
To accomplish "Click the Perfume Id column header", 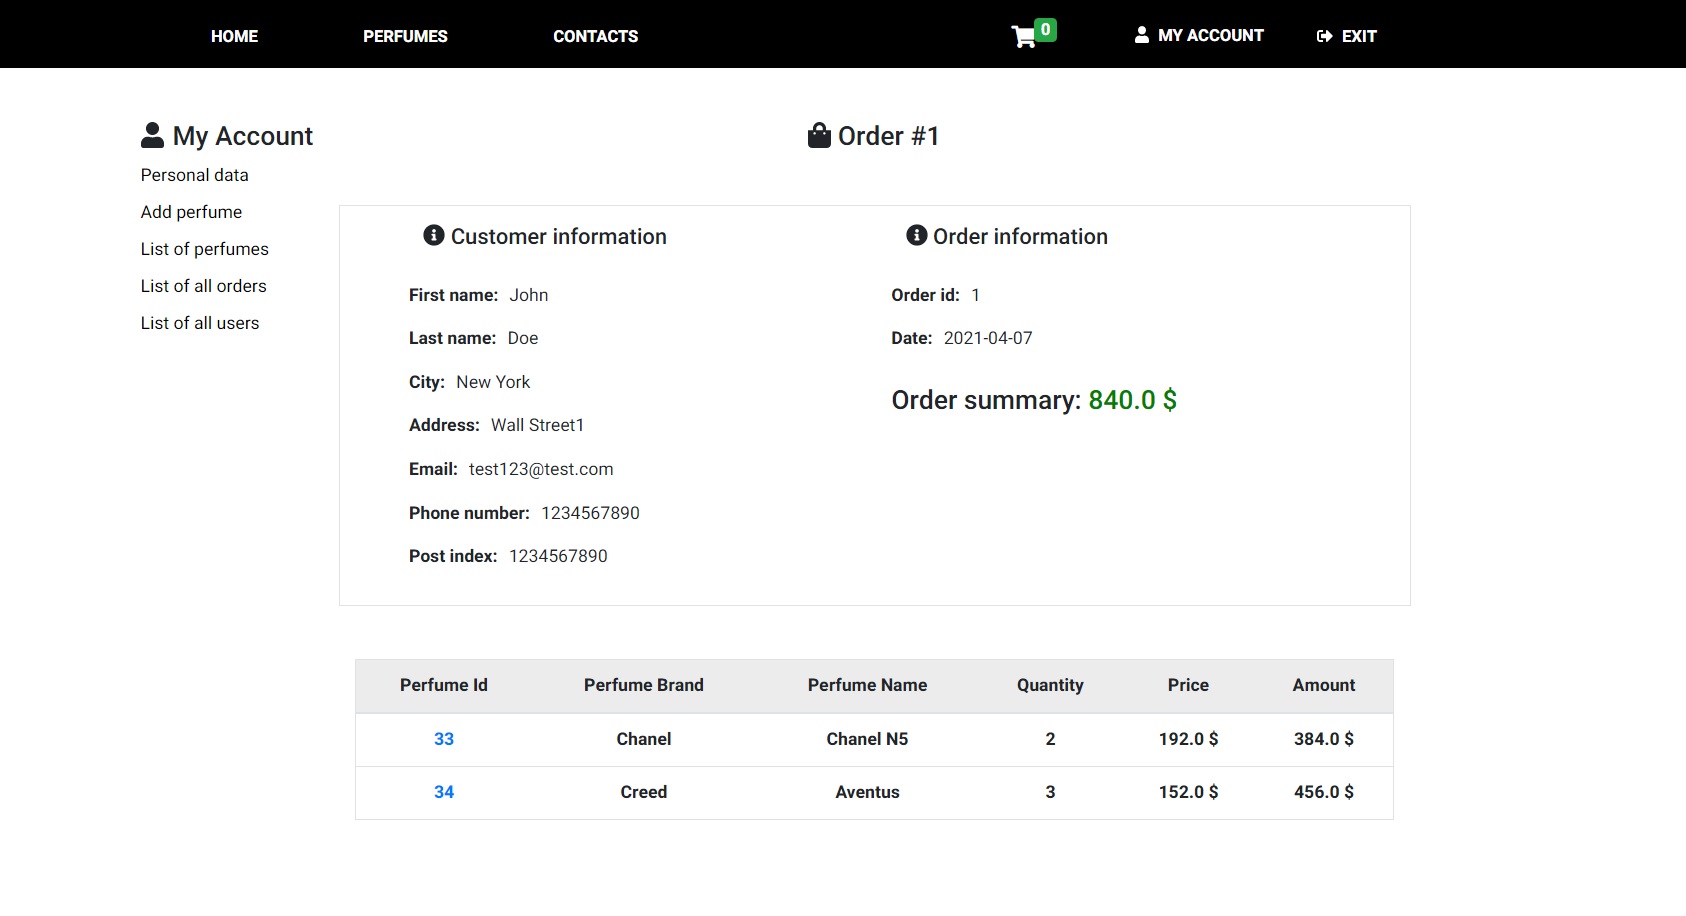I will [x=444, y=685].
